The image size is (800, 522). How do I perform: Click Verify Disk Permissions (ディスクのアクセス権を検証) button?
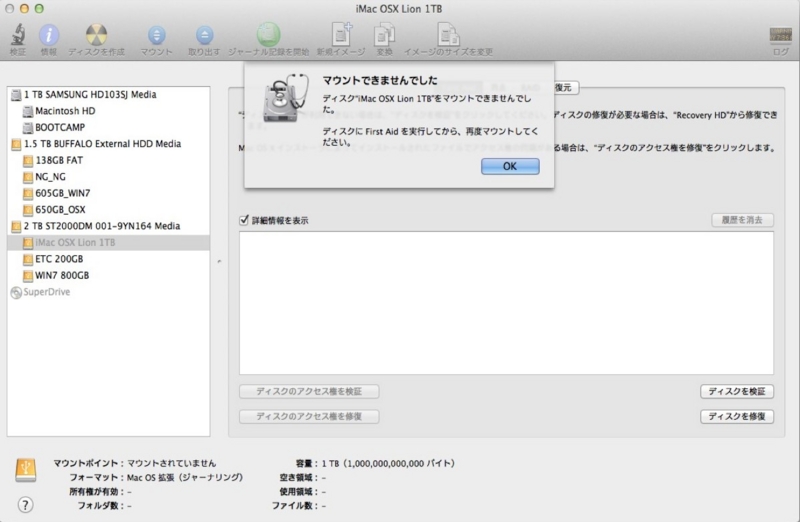pos(309,391)
